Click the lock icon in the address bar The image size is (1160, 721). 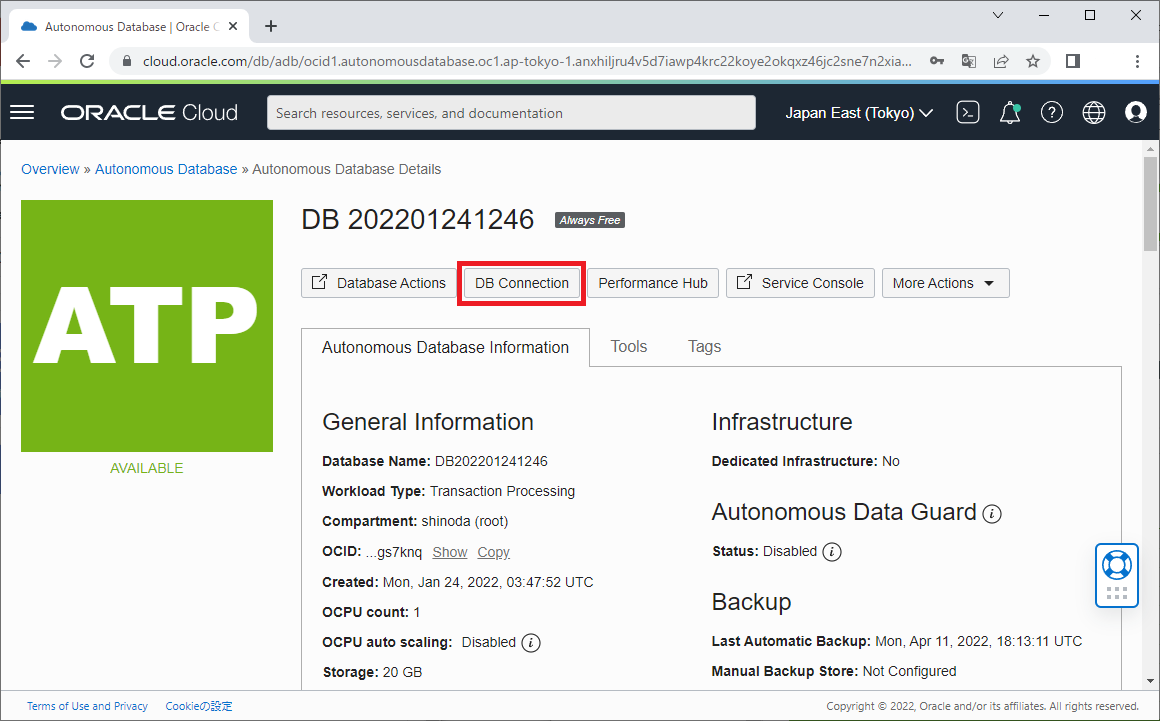point(127,61)
